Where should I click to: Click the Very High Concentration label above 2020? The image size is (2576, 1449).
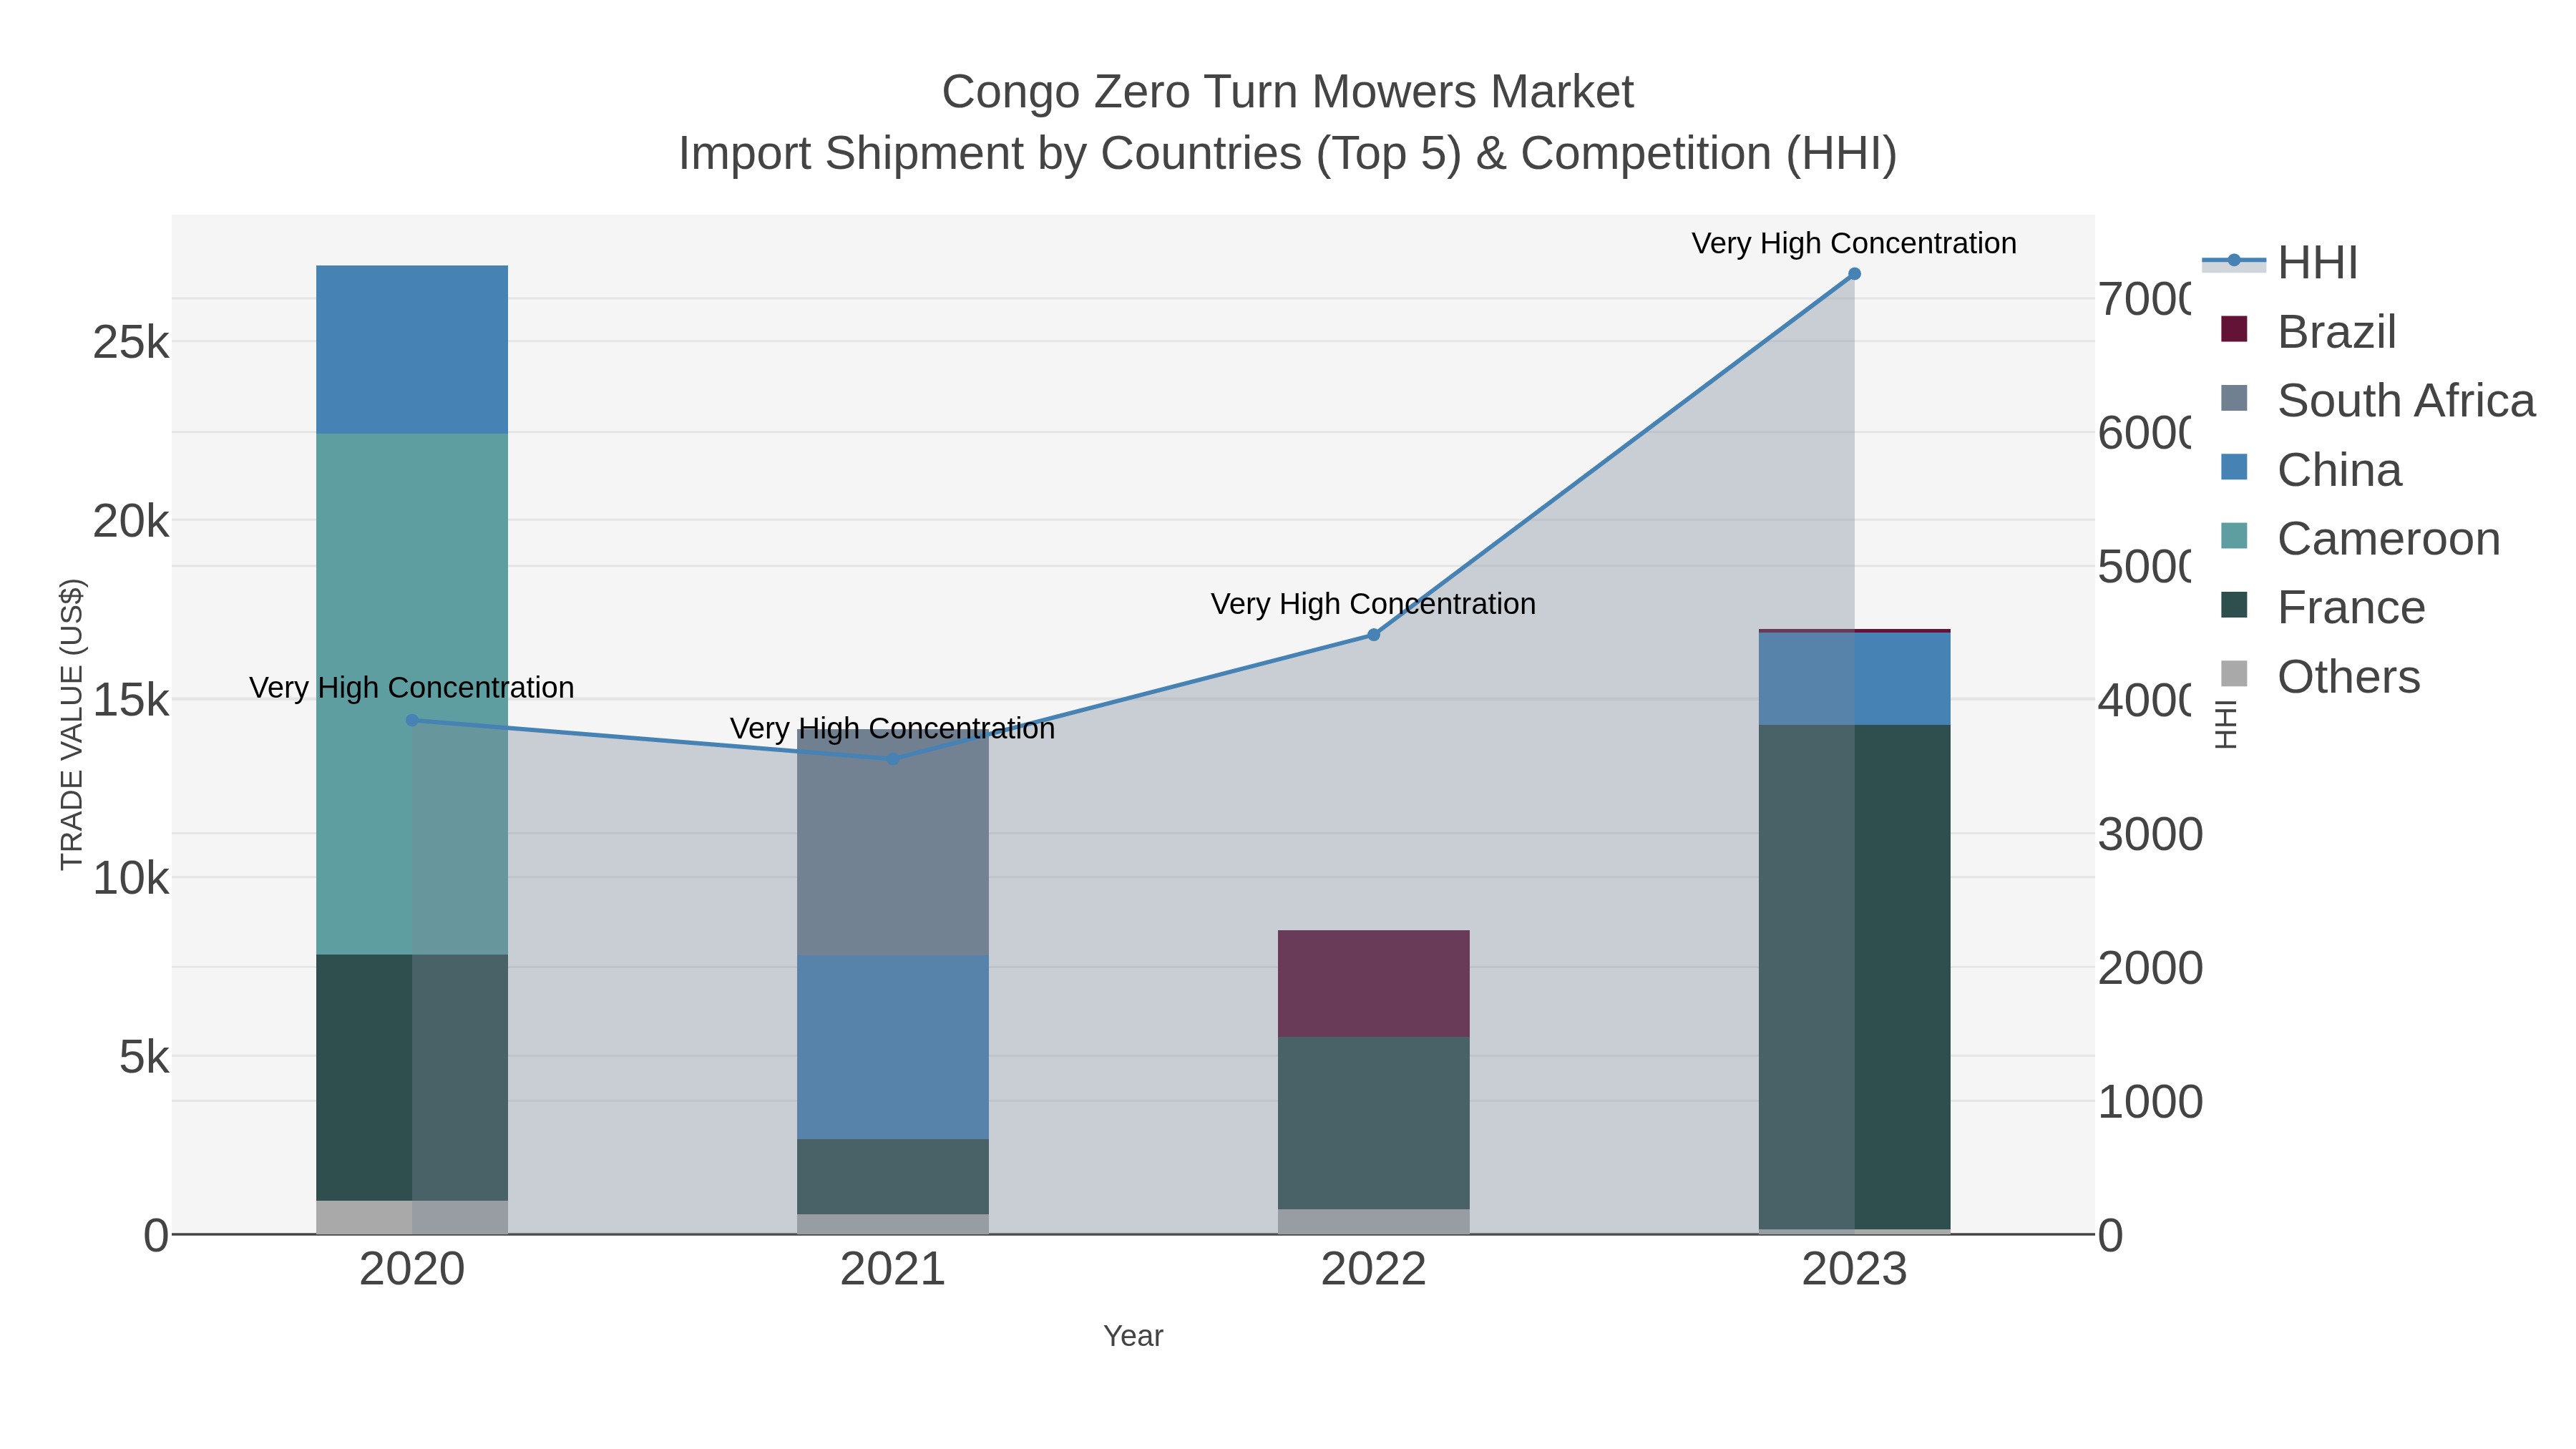coord(412,688)
